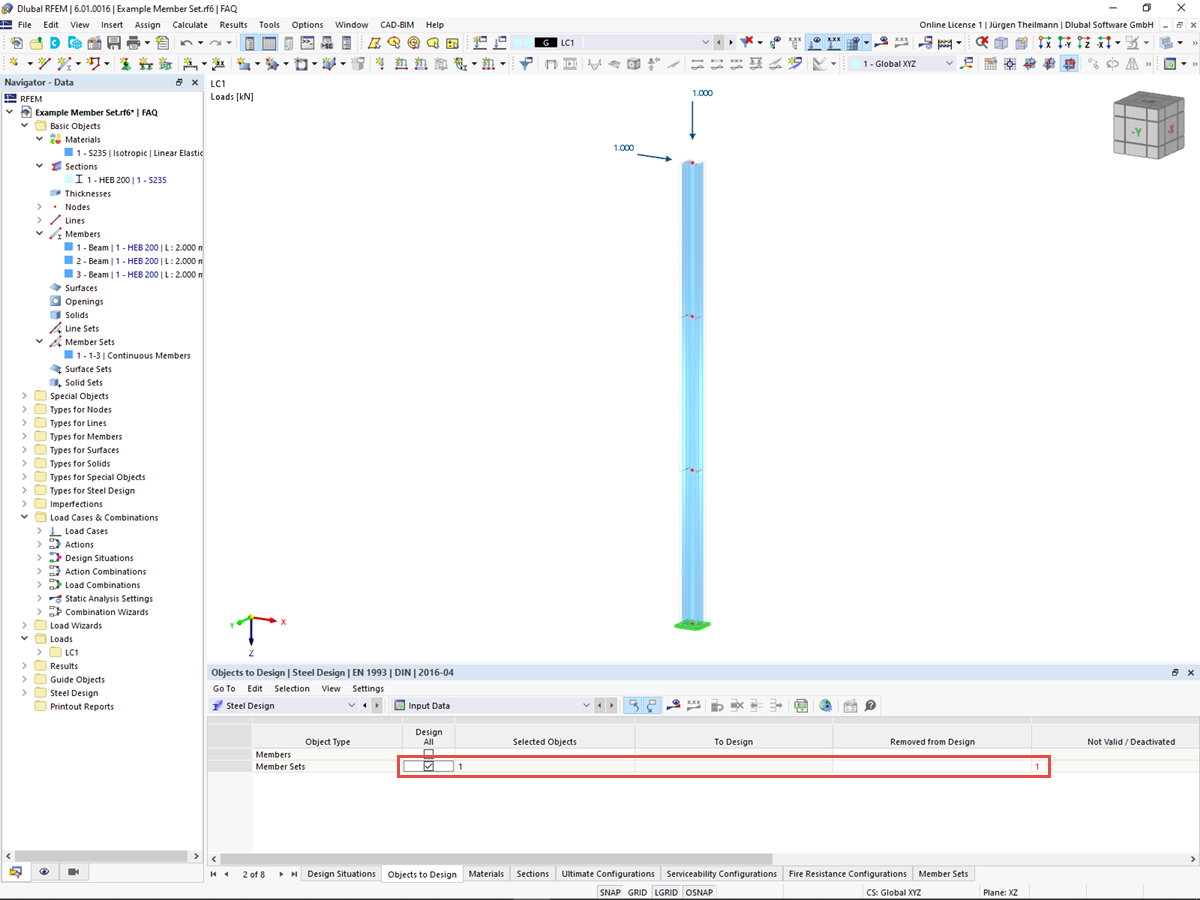This screenshot has height=900, width=1200.
Task: Click the camera icon at the navigator bottom
Action: pyautogui.click(x=73, y=872)
